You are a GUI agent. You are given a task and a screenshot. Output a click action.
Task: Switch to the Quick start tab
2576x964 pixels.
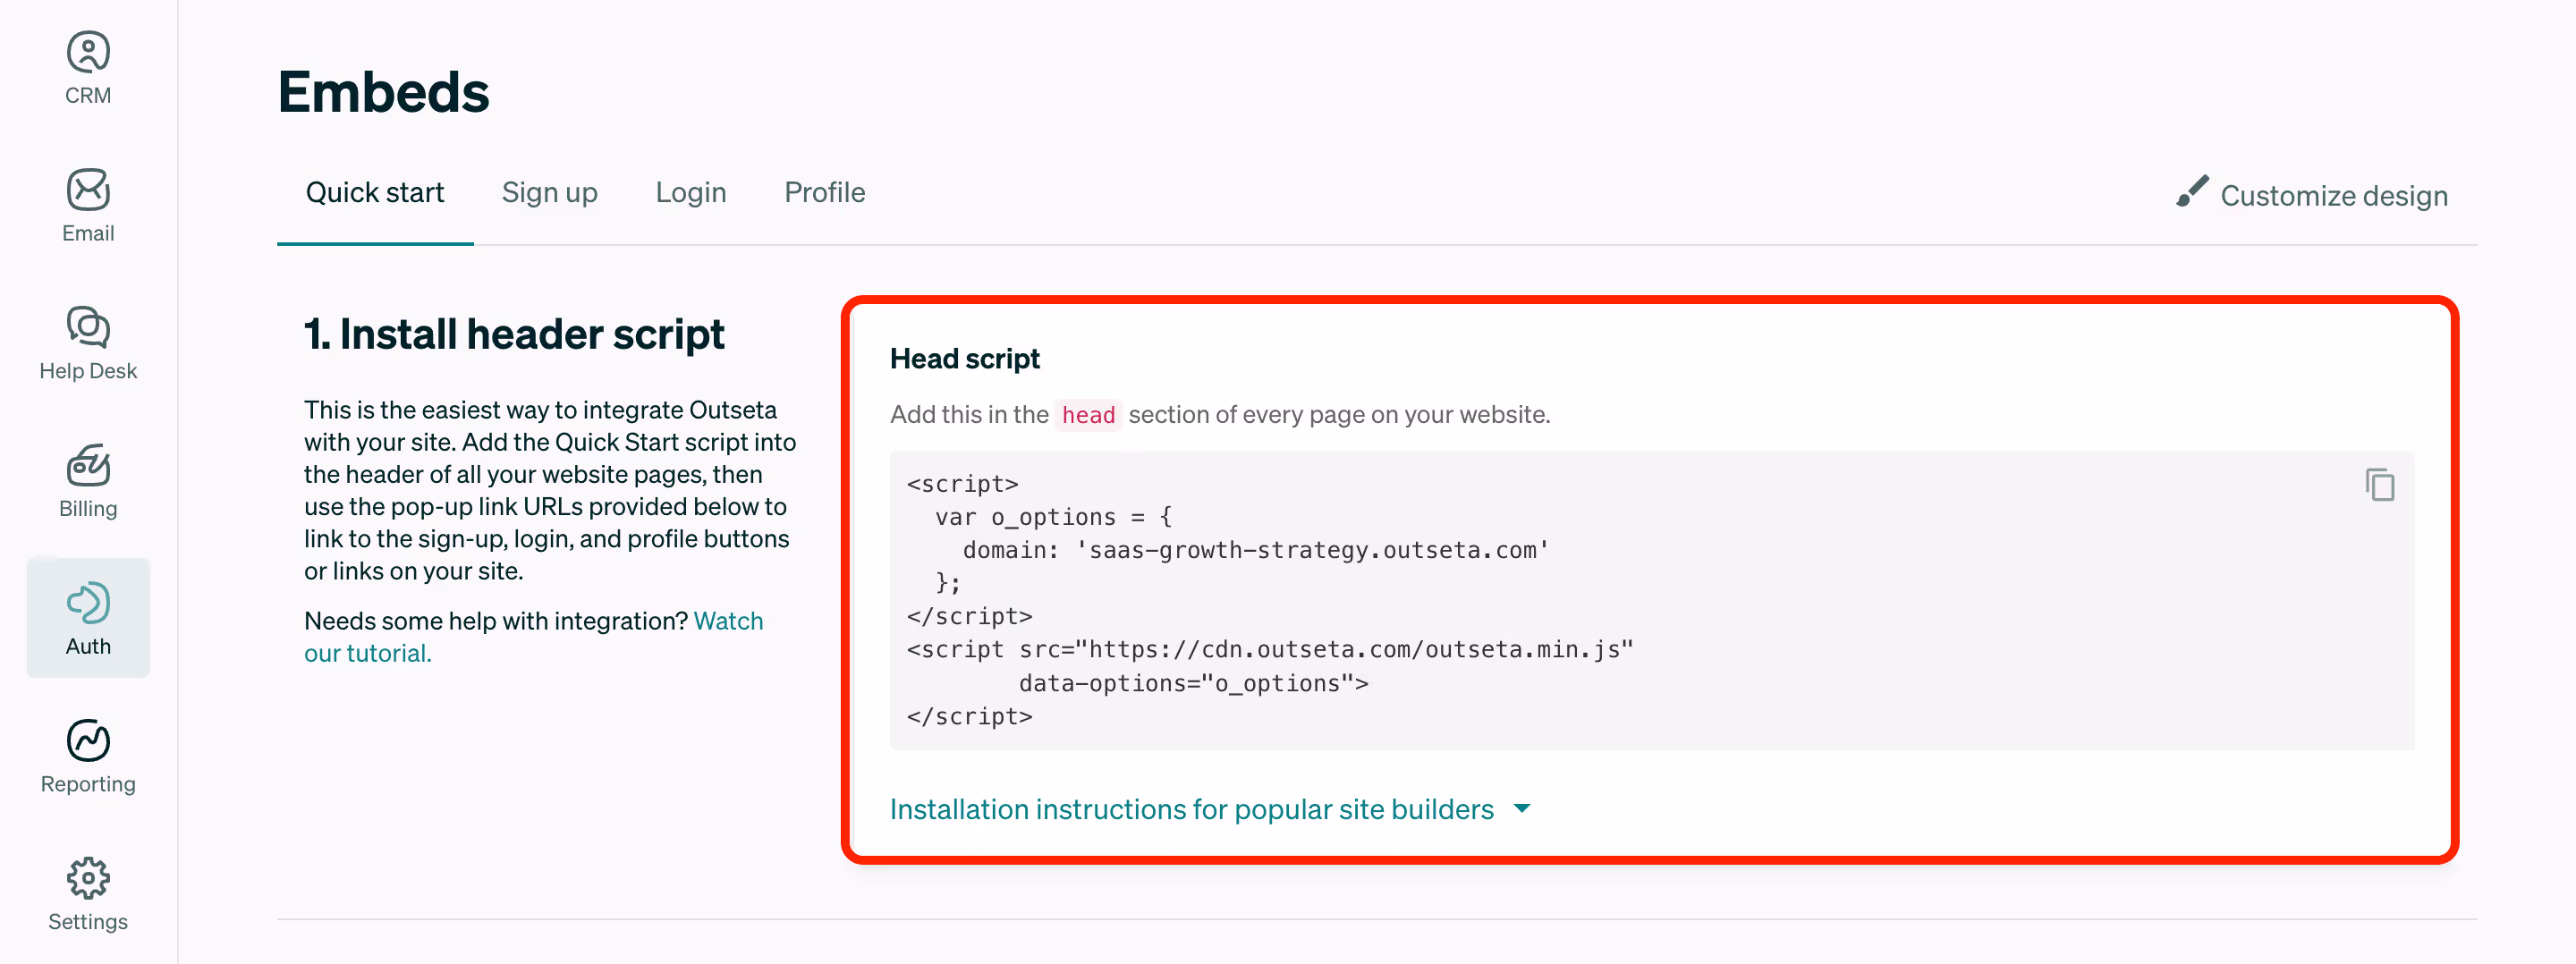(x=375, y=192)
